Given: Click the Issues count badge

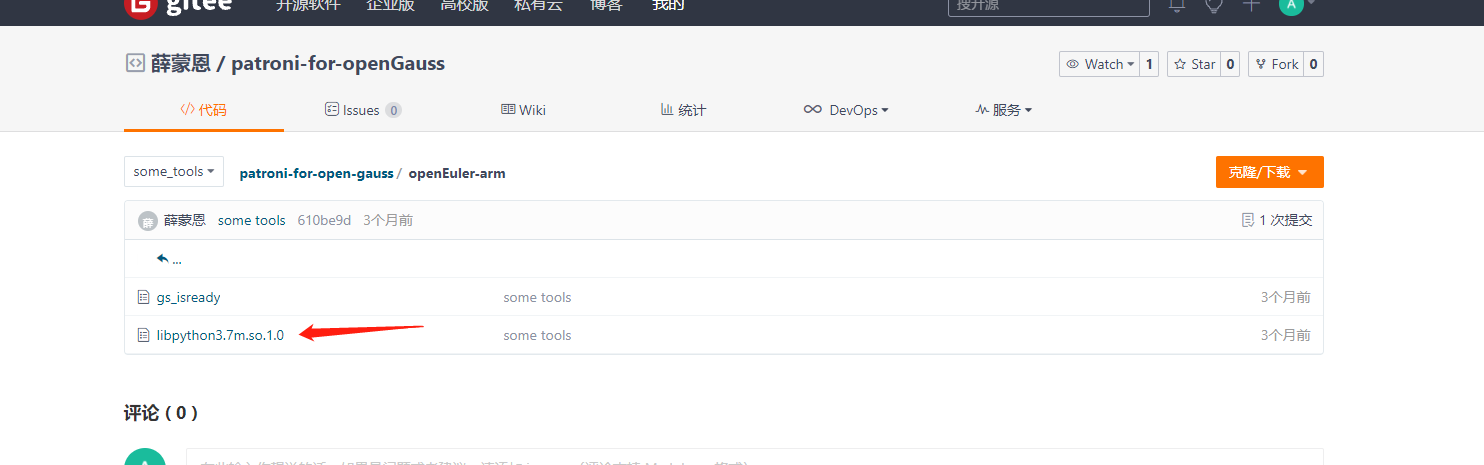Looking at the screenshot, I should pos(394,110).
